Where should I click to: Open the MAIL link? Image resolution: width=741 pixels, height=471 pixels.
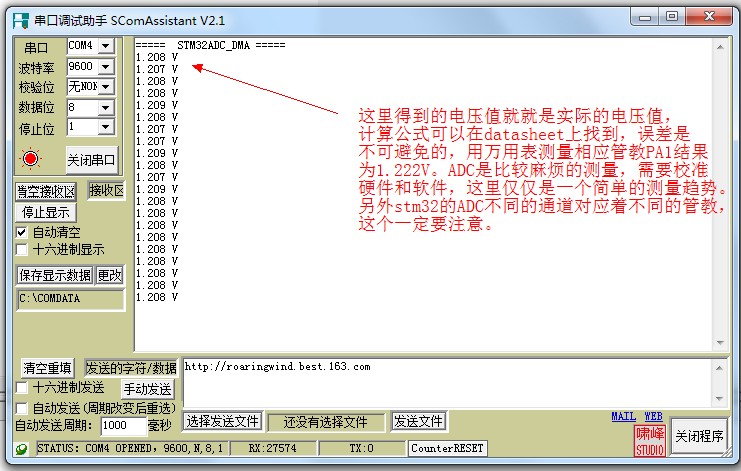[x=623, y=417]
